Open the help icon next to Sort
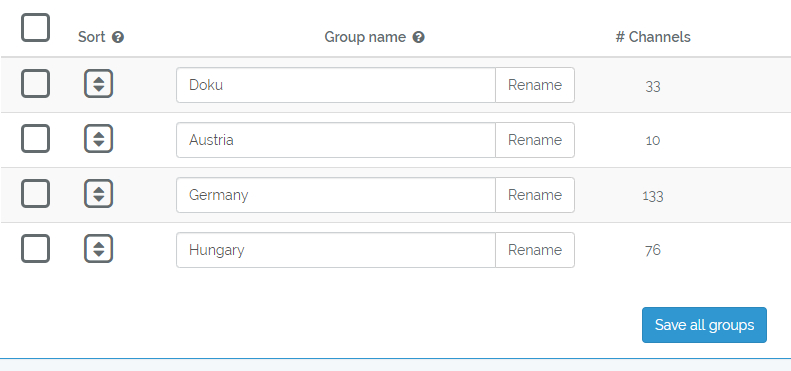This screenshot has height=371, width=791. (118, 37)
